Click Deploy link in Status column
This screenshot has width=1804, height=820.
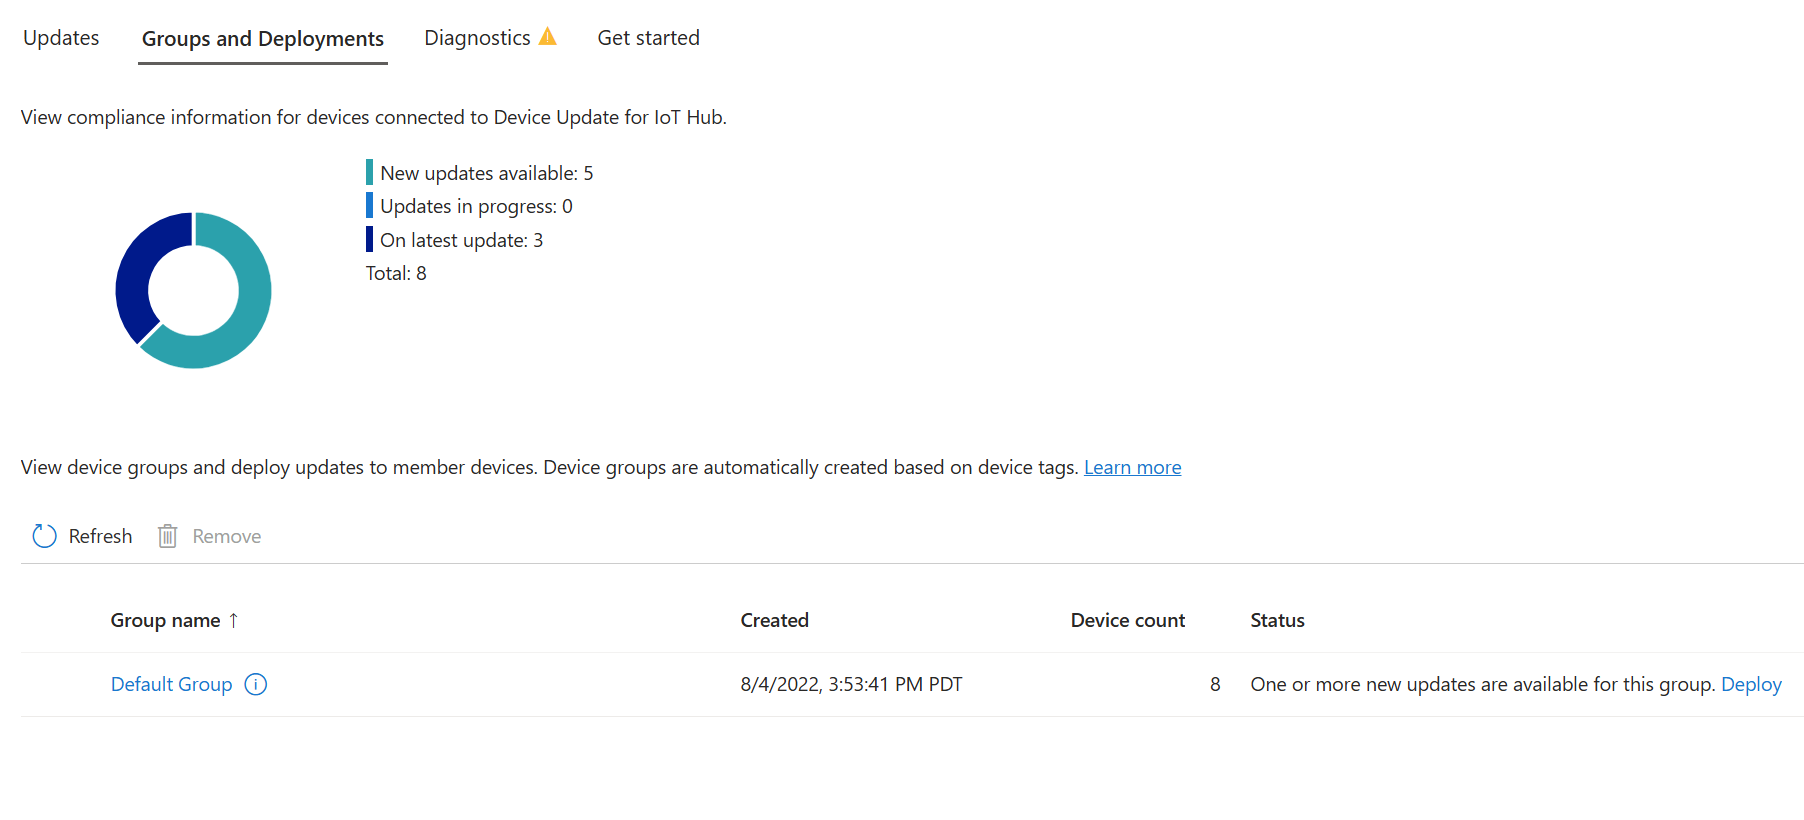(1751, 684)
